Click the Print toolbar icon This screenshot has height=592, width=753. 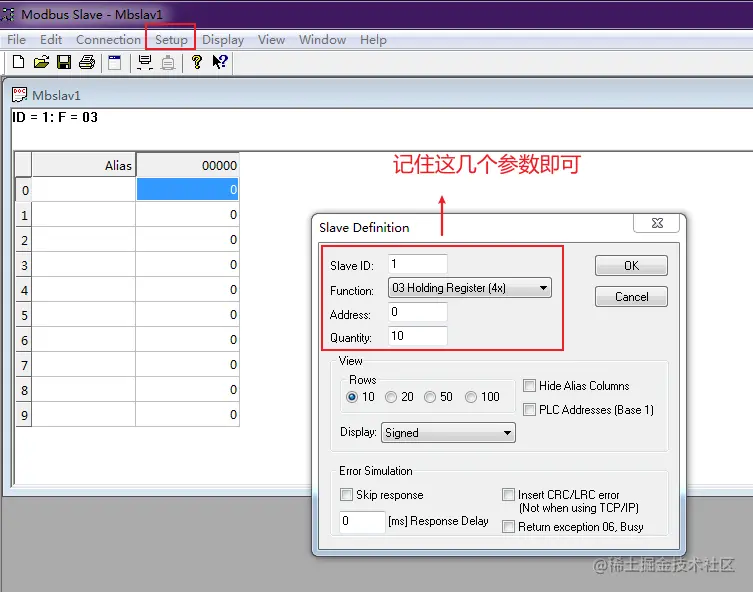click(87, 62)
